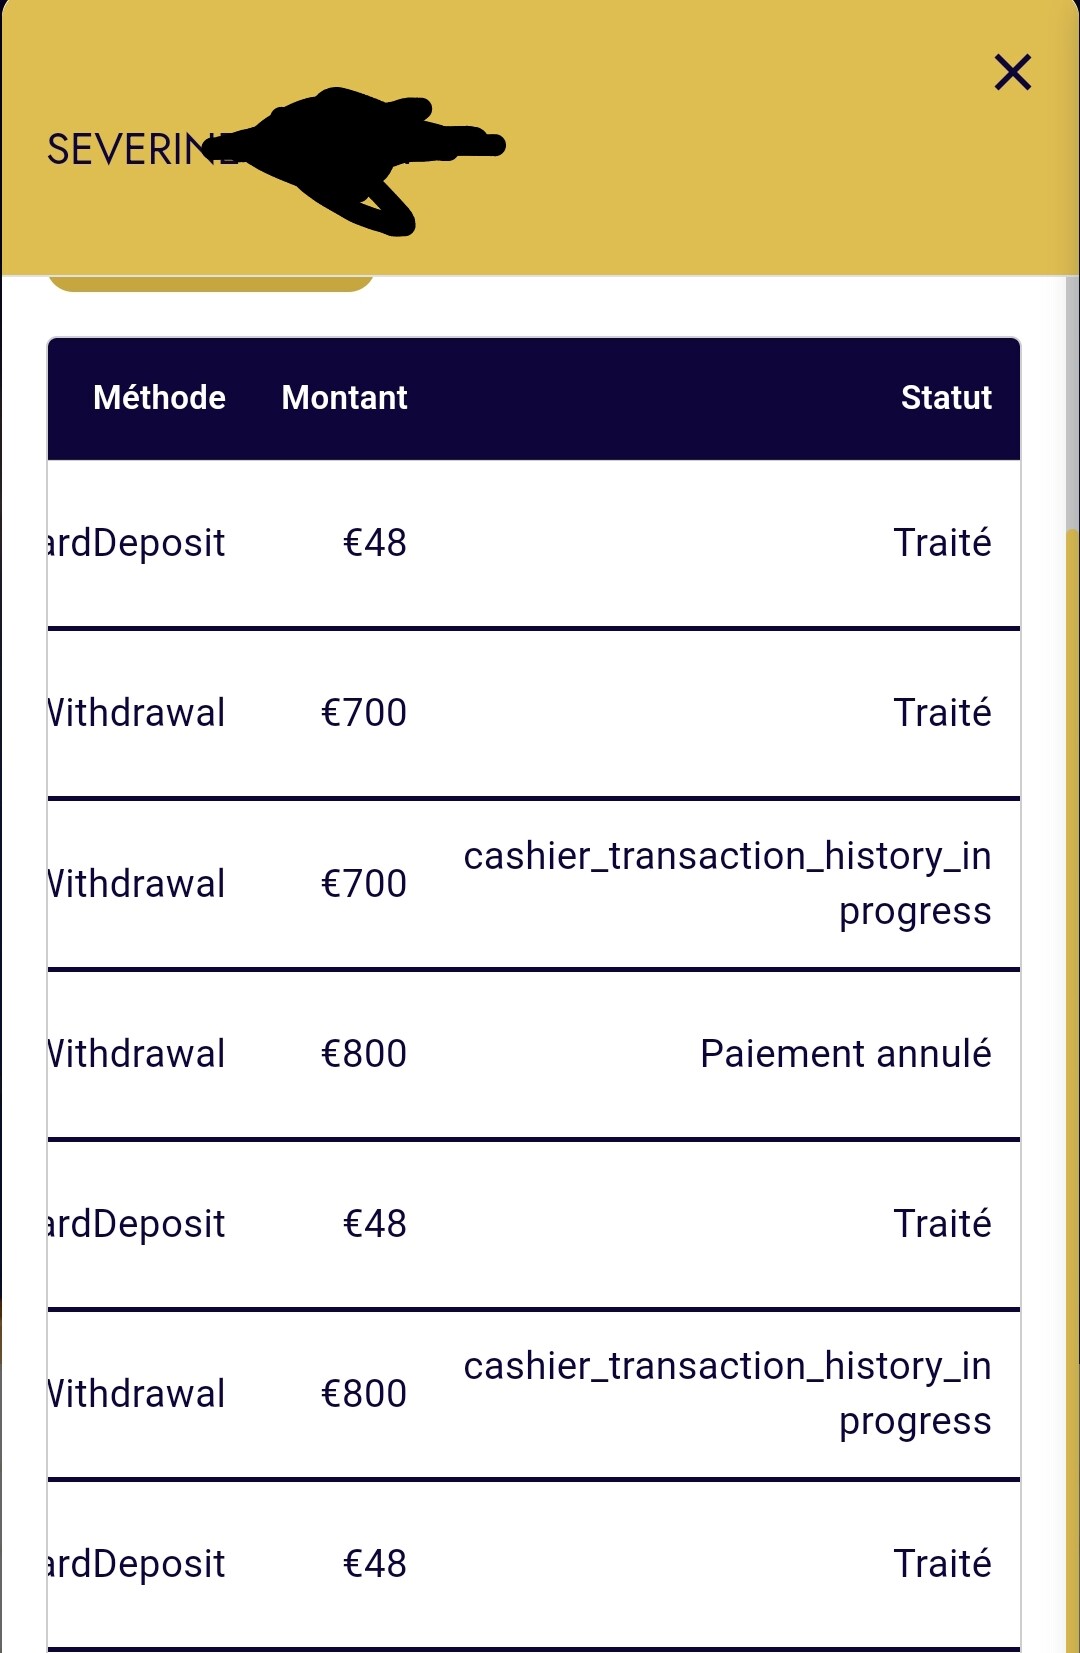The height and width of the screenshot is (1653, 1080).
Task: Select the Withdrawal €700 Traité row
Action: 534,714
